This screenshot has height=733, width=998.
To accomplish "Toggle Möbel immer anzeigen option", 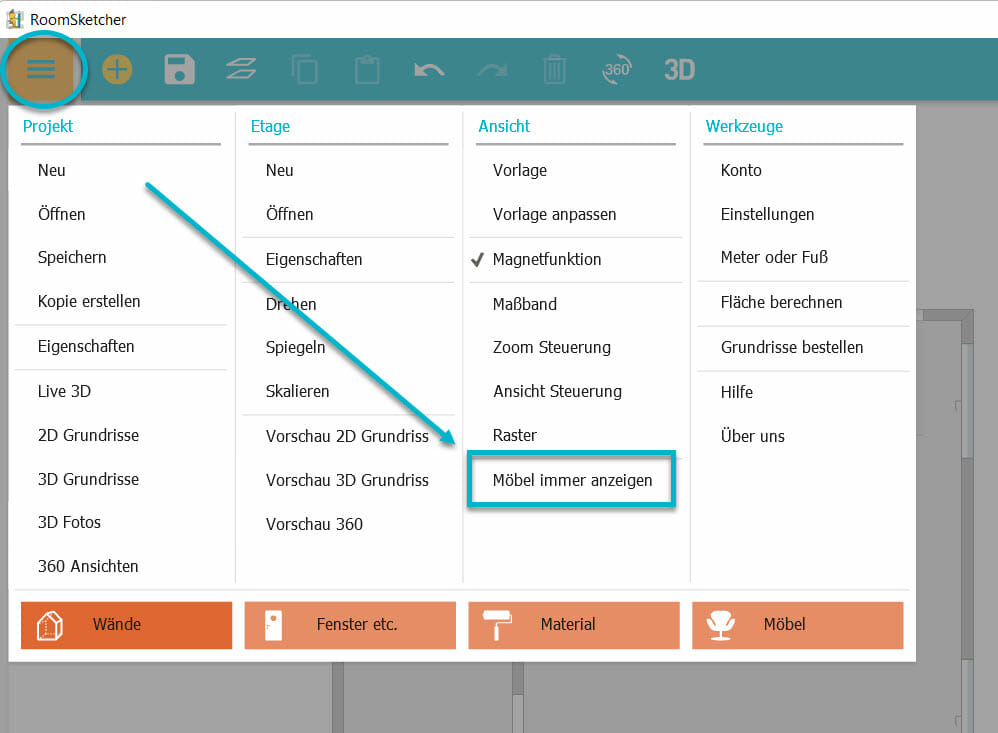I will (x=572, y=480).
